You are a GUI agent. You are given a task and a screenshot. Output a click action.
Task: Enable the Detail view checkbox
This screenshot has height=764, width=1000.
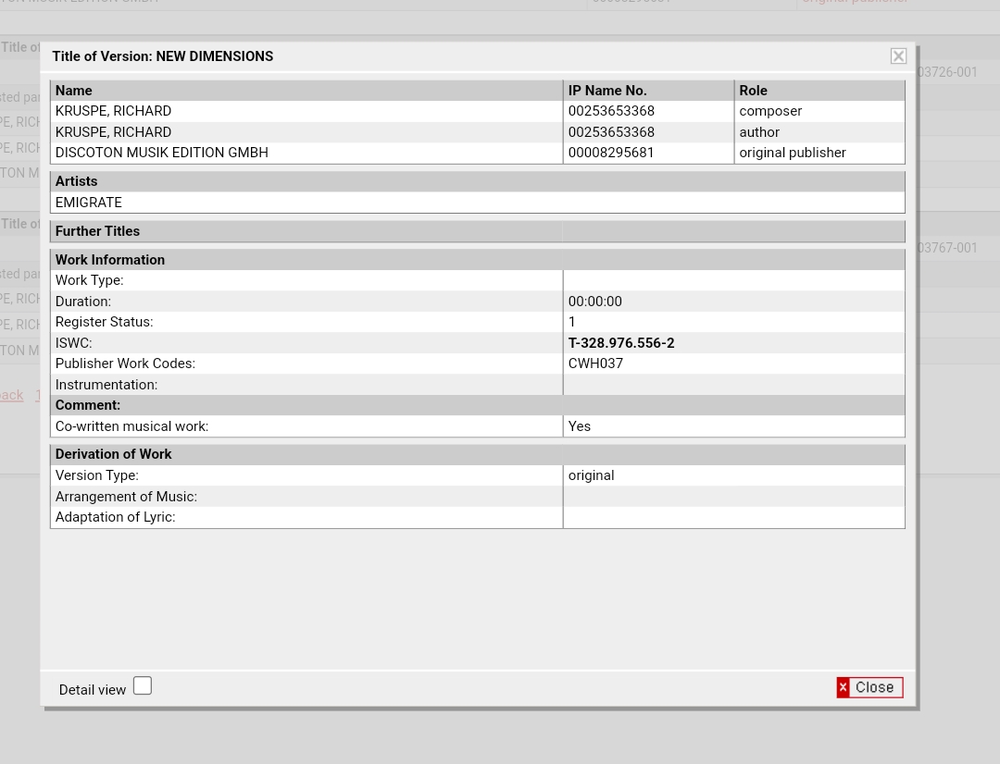[x=142, y=686]
